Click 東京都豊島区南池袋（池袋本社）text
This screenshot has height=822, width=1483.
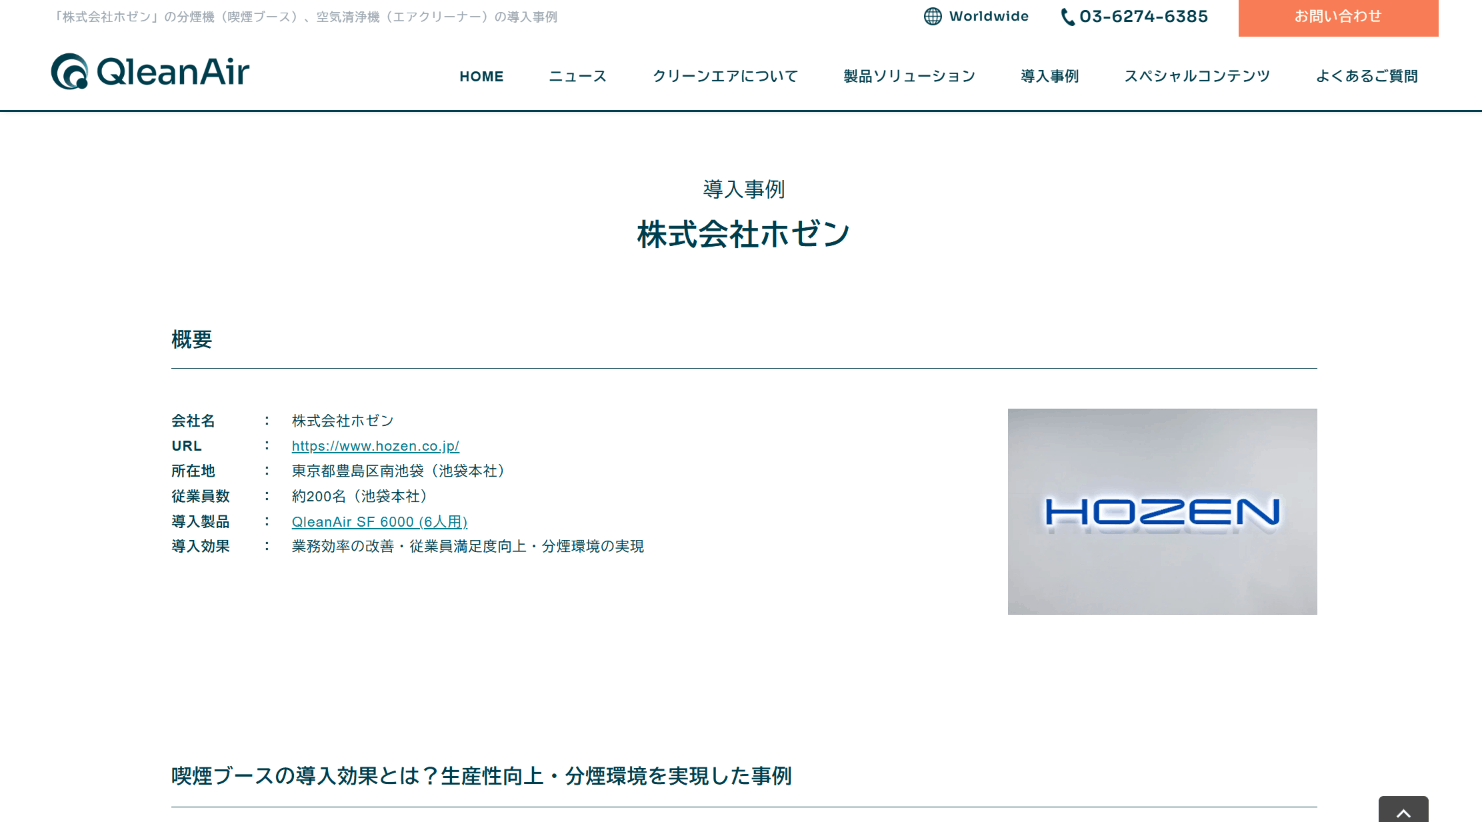coord(401,471)
